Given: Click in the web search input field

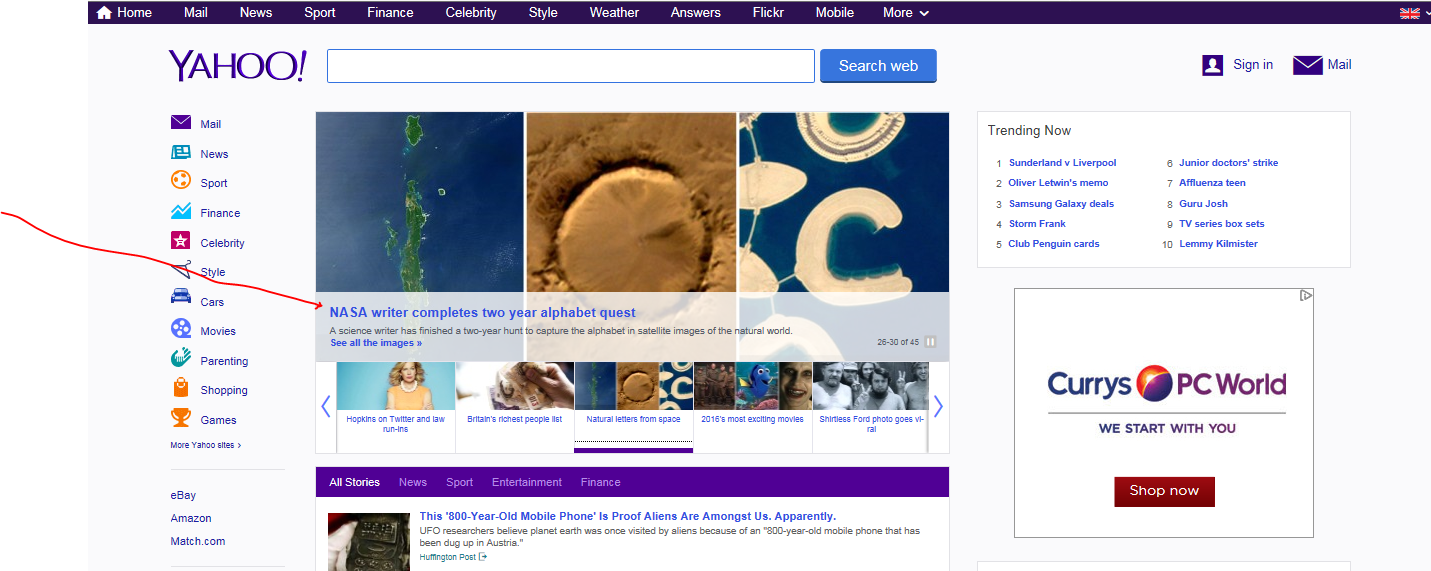Looking at the screenshot, I should tap(571, 66).
